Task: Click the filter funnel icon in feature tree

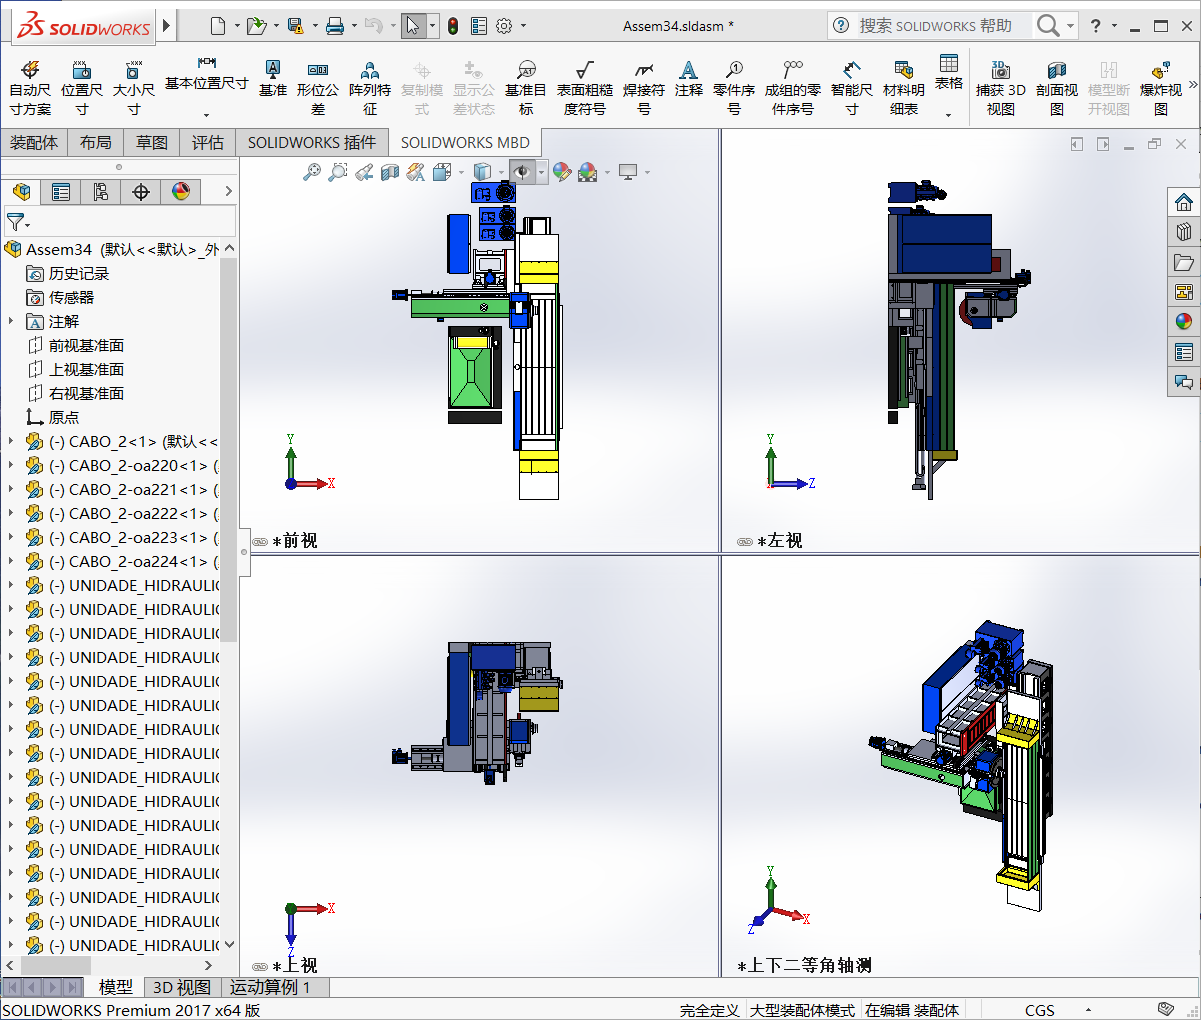Action: tap(15, 221)
